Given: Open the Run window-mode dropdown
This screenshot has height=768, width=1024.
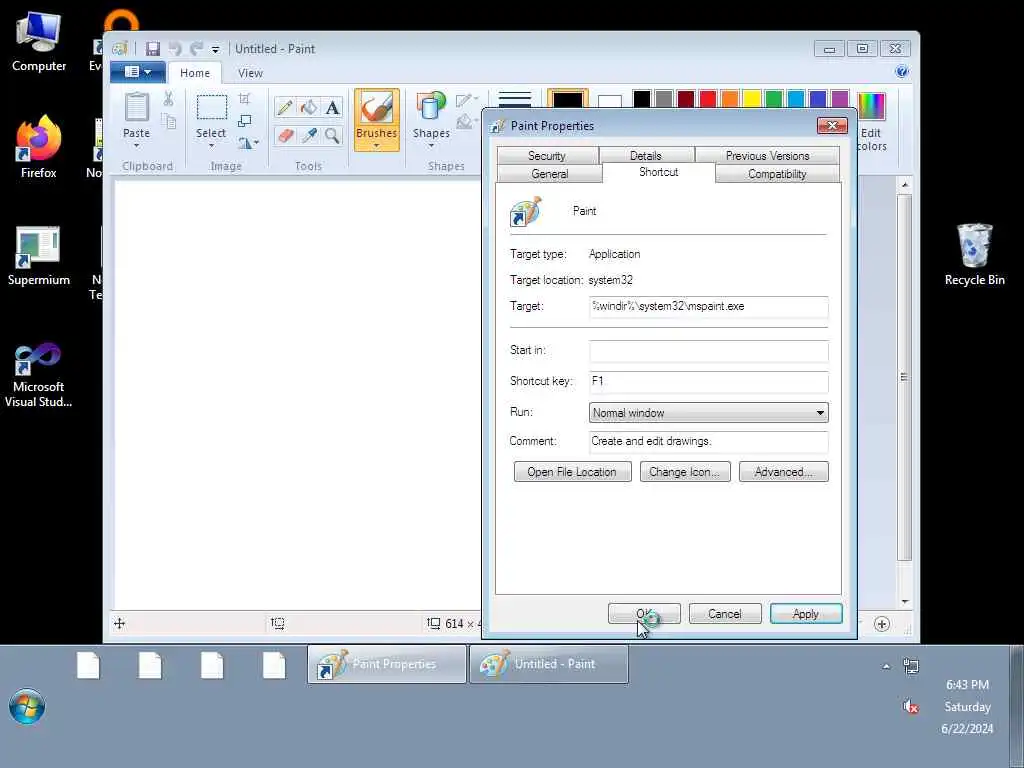Looking at the screenshot, I should [709, 412].
